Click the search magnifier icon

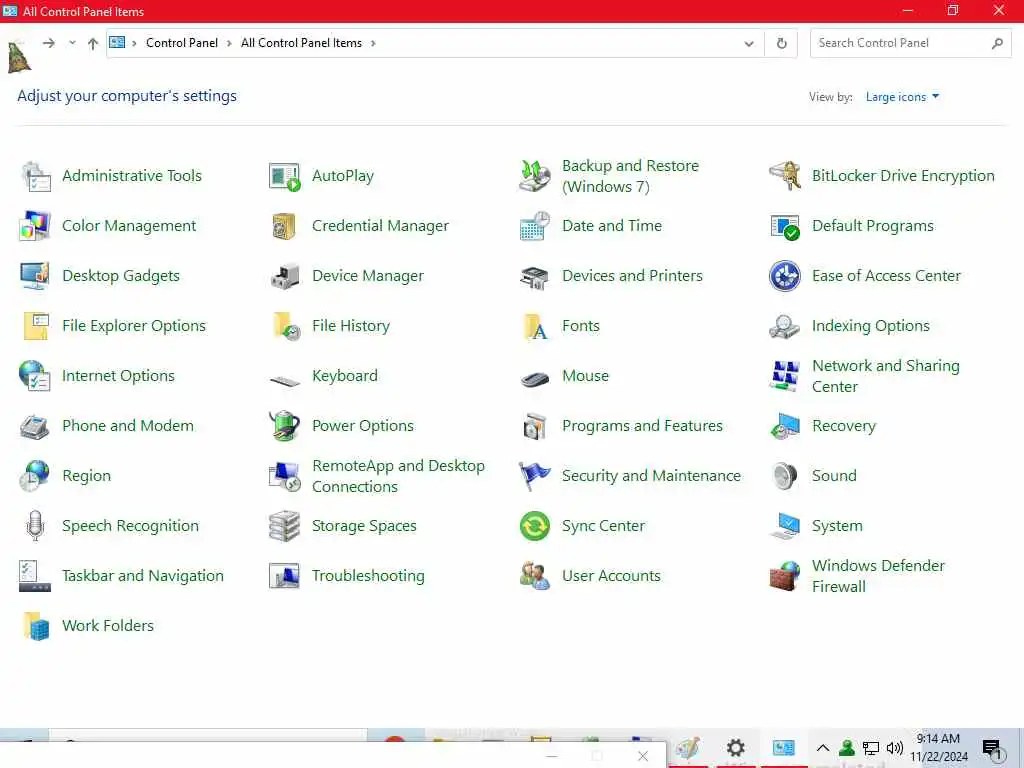[997, 44]
